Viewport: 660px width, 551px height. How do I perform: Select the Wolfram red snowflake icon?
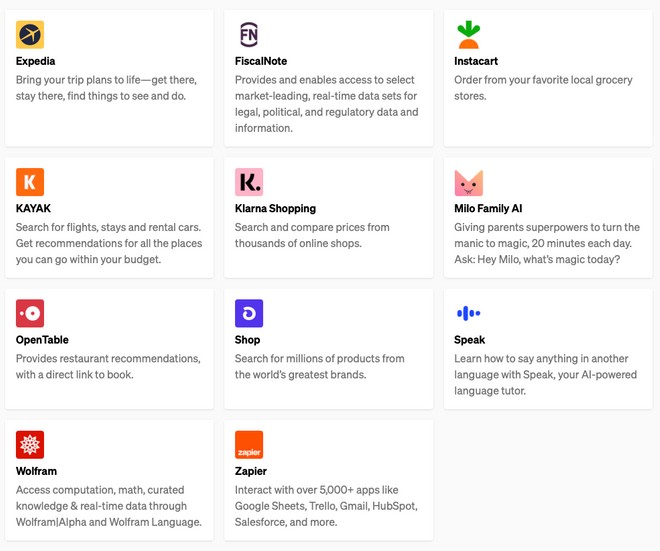[30, 445]
